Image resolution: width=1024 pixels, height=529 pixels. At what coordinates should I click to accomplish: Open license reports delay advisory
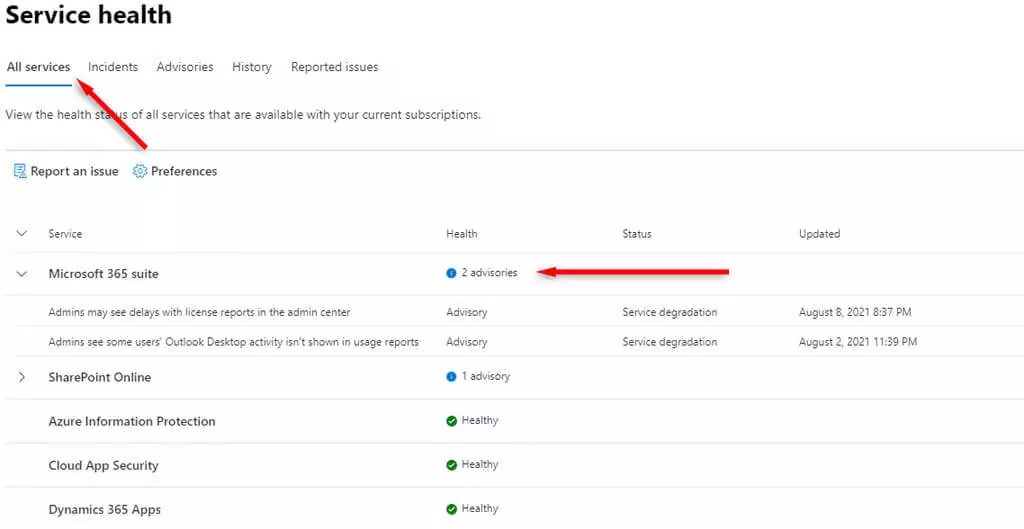(x=199, y=312)
